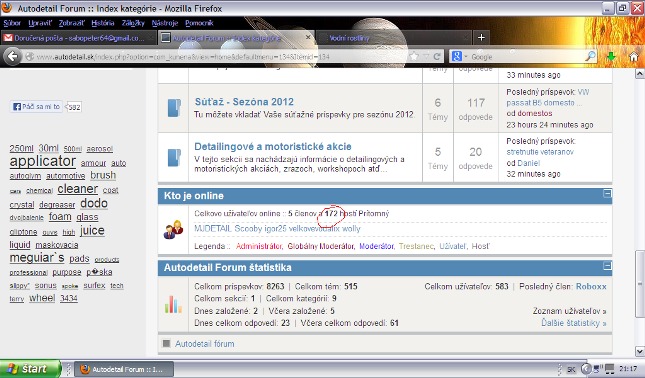Click the Gmail tab envelope icon
Screen dimensions: 645x378
pos(8,38)
